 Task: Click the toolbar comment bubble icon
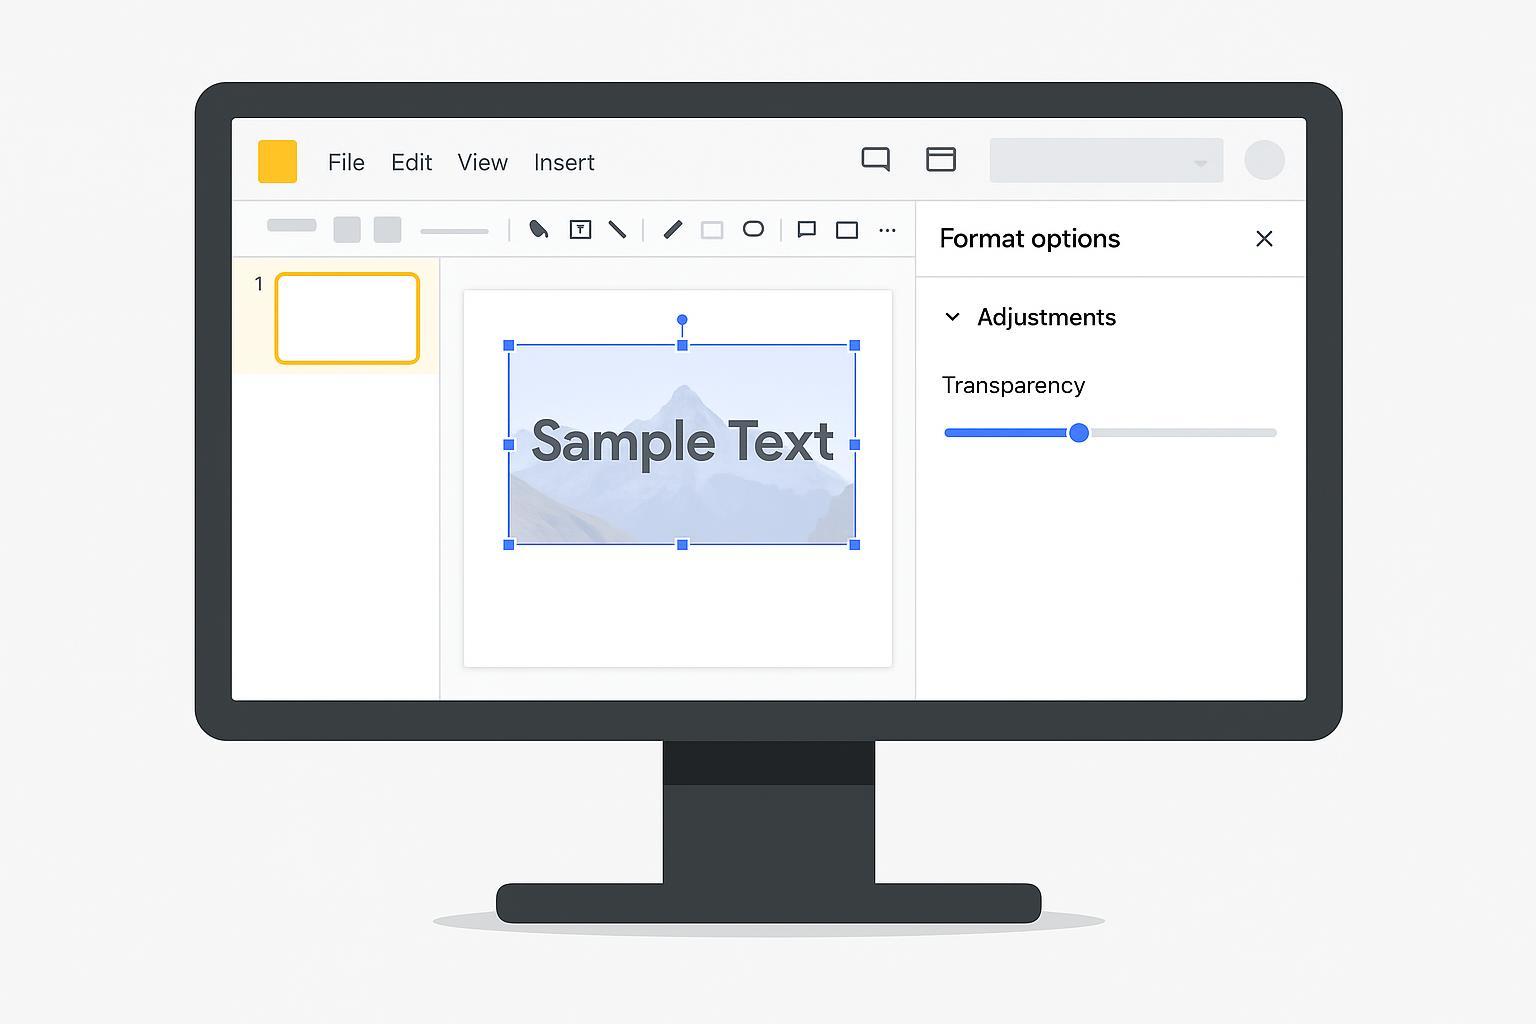coord(806,230)
